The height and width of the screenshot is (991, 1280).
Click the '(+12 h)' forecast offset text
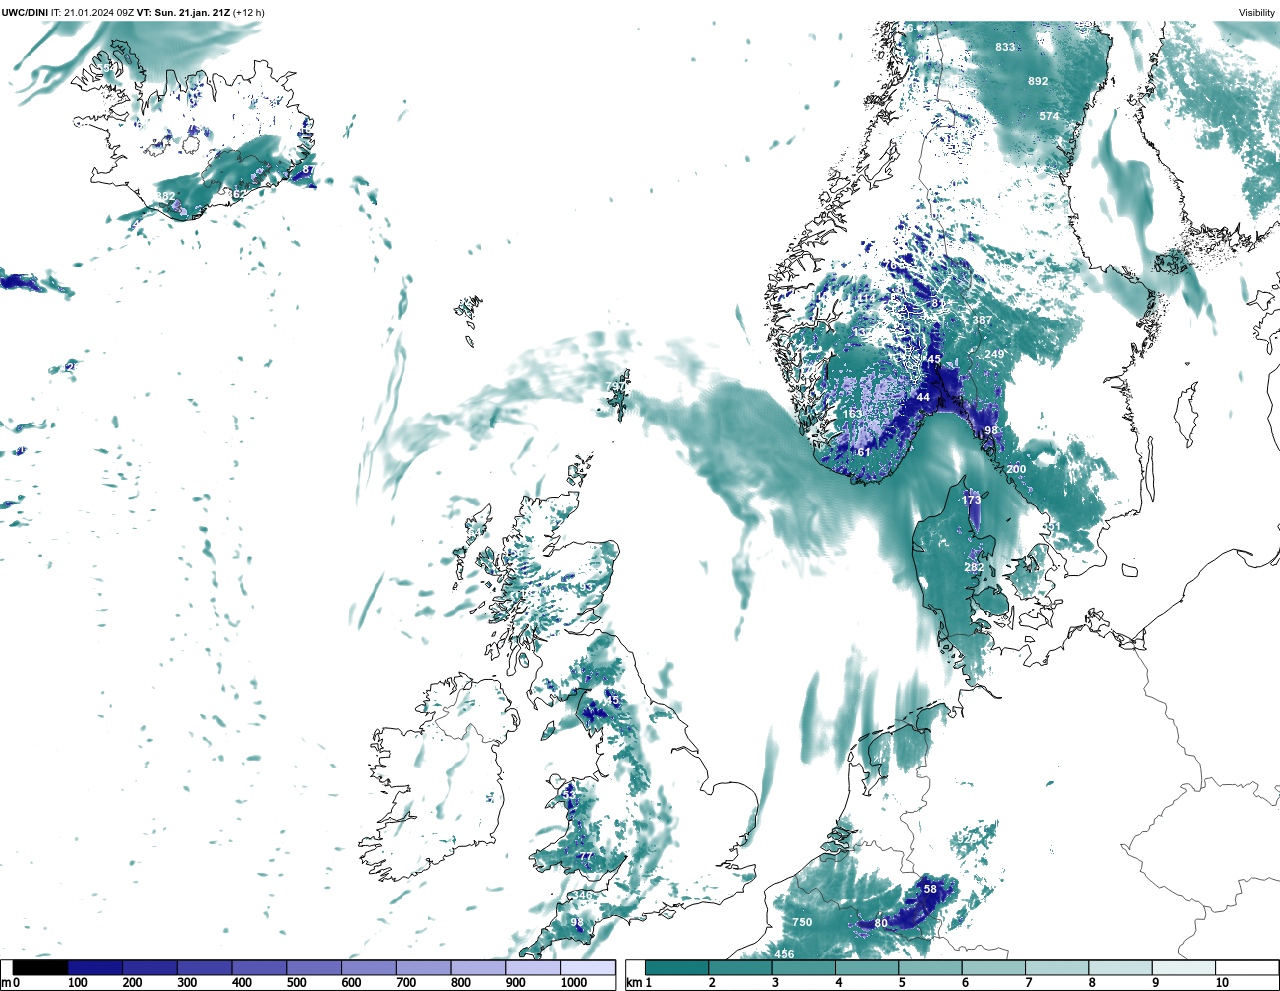[248, 13]
